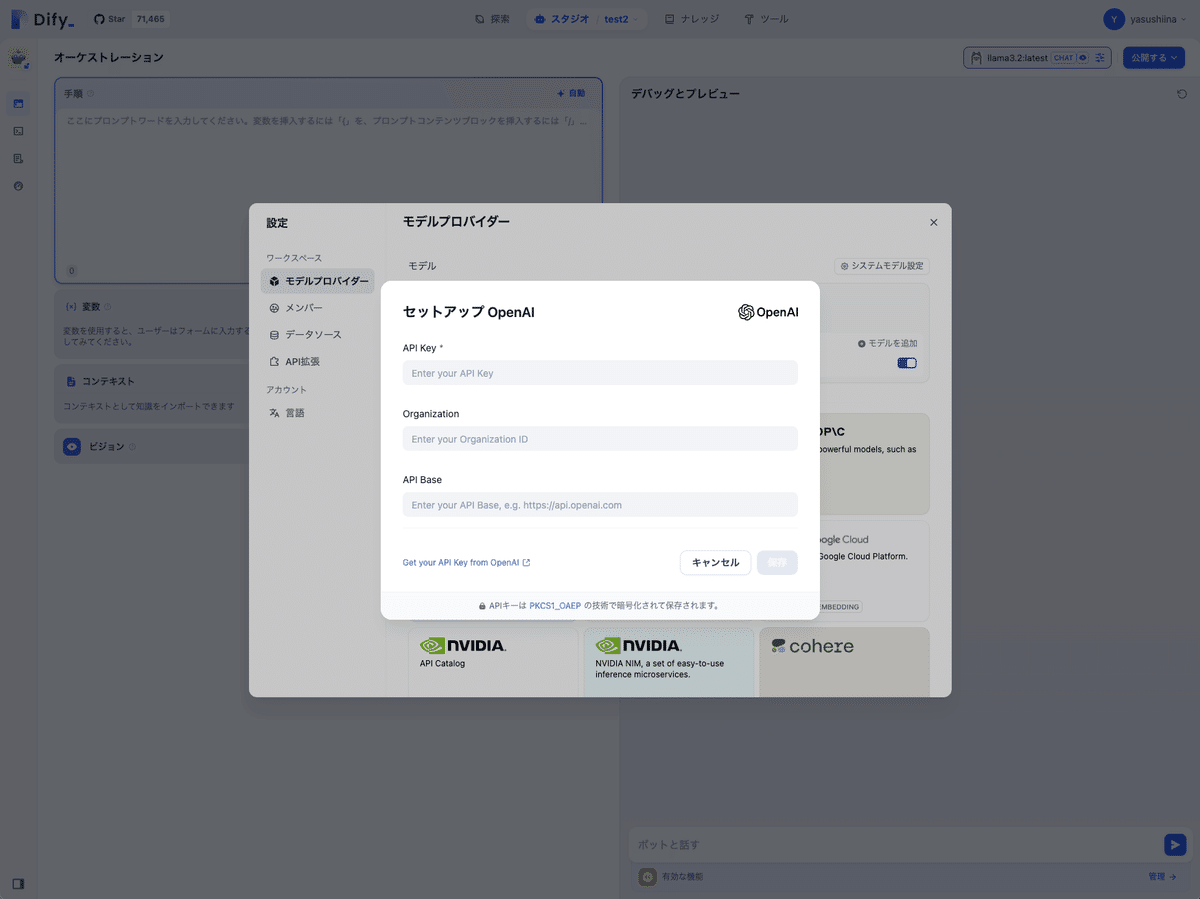The width and height of the screenshot is (1200, 899).
Task: Close the settings dialog with X
Action: (934, 223)
